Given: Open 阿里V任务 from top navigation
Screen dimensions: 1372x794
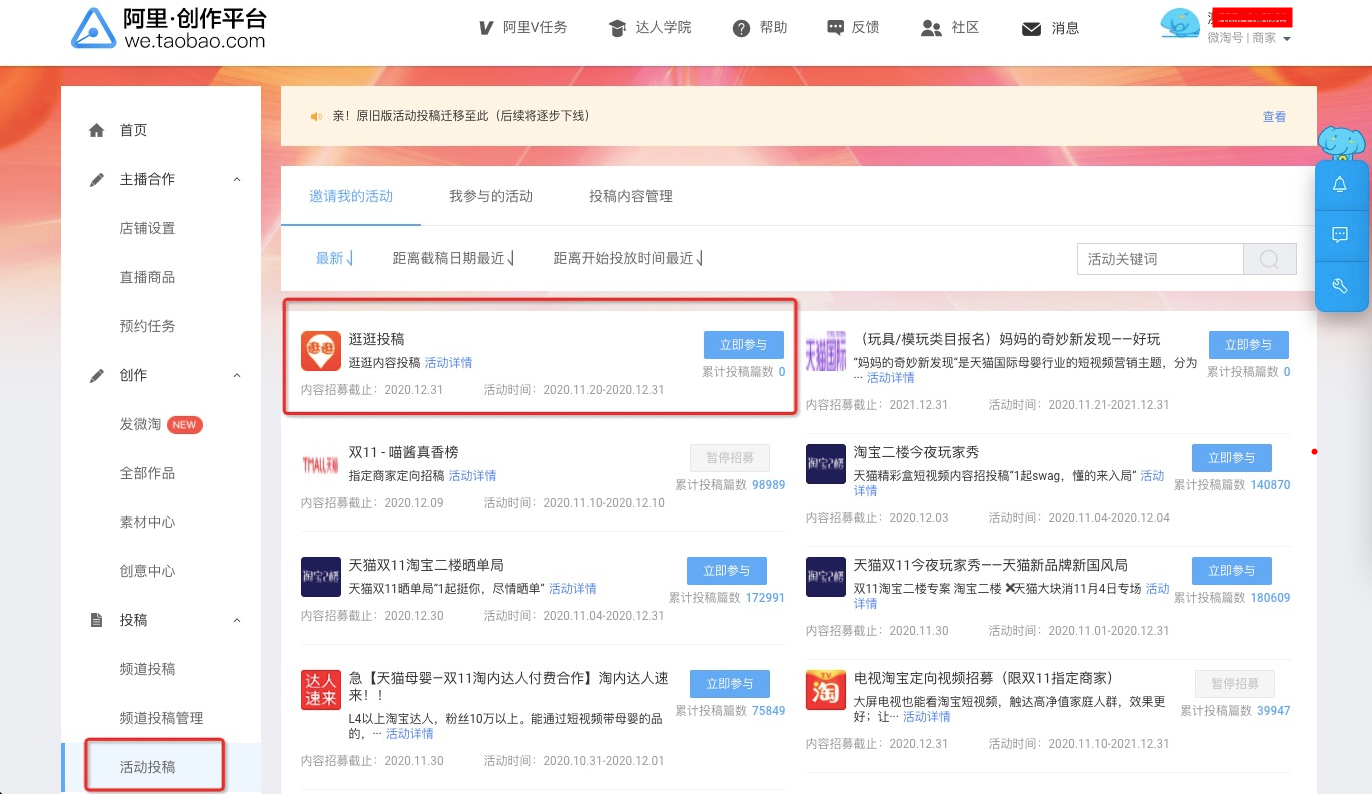Looking at the screenshot, I should point(524,28).
